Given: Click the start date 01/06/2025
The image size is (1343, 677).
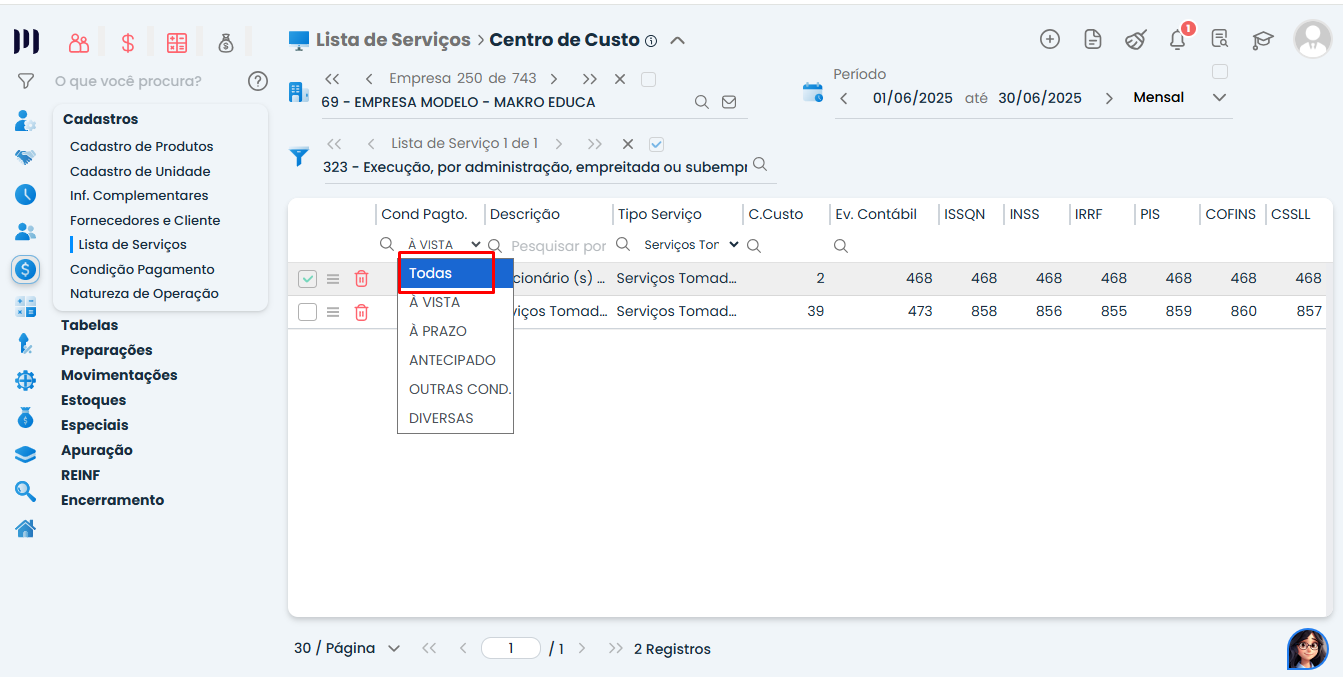Looking at the screenshot, I should tap(913, 98).
